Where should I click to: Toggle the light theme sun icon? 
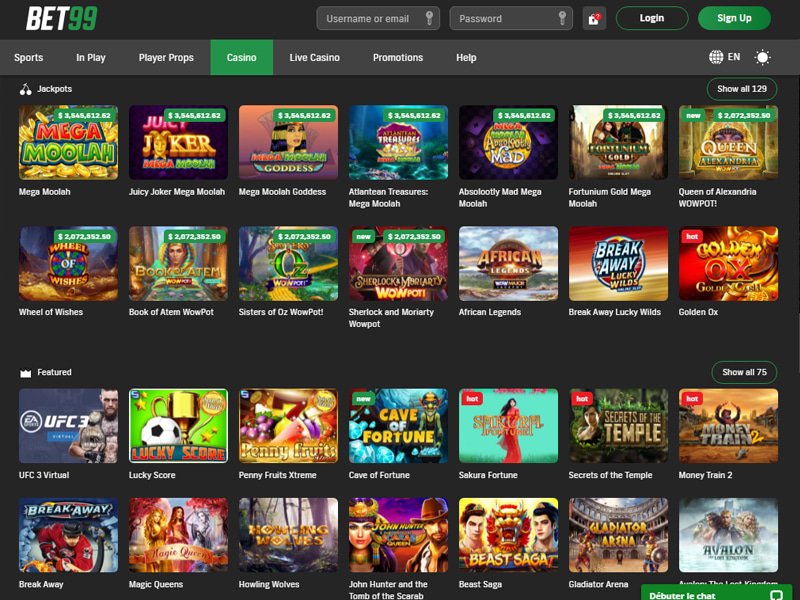coord(762,57)
